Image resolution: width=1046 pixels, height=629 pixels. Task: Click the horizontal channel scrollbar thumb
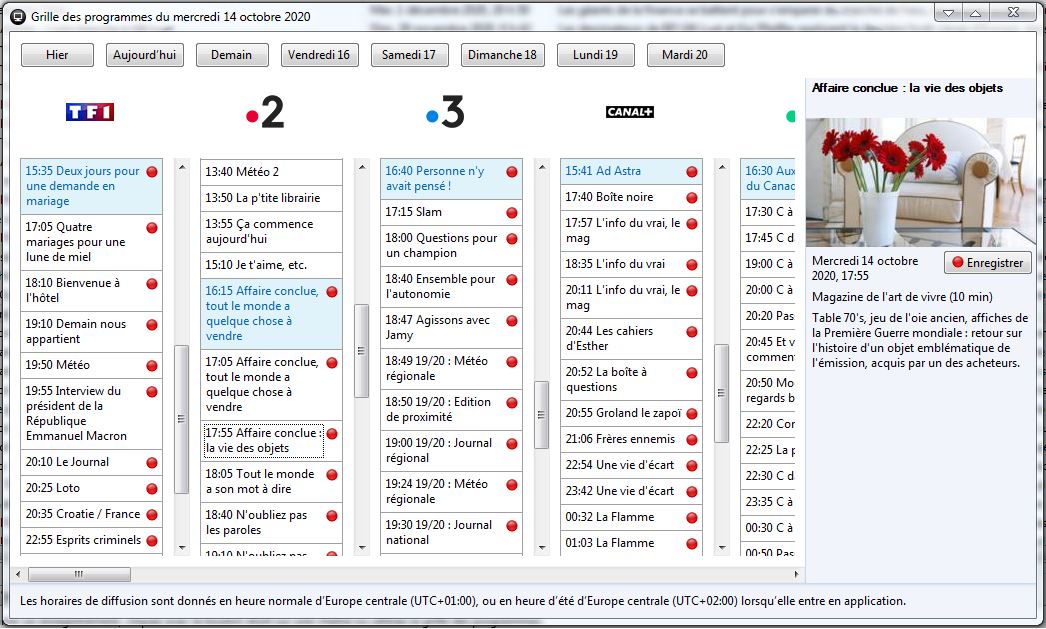tap(79, 574)
